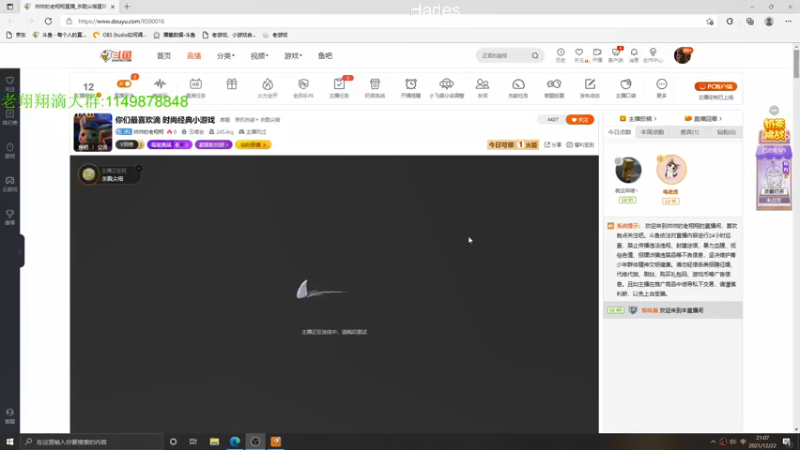Switch to the 钻粉 tab
Screen dimensions: 800x450
pos(726,132)
